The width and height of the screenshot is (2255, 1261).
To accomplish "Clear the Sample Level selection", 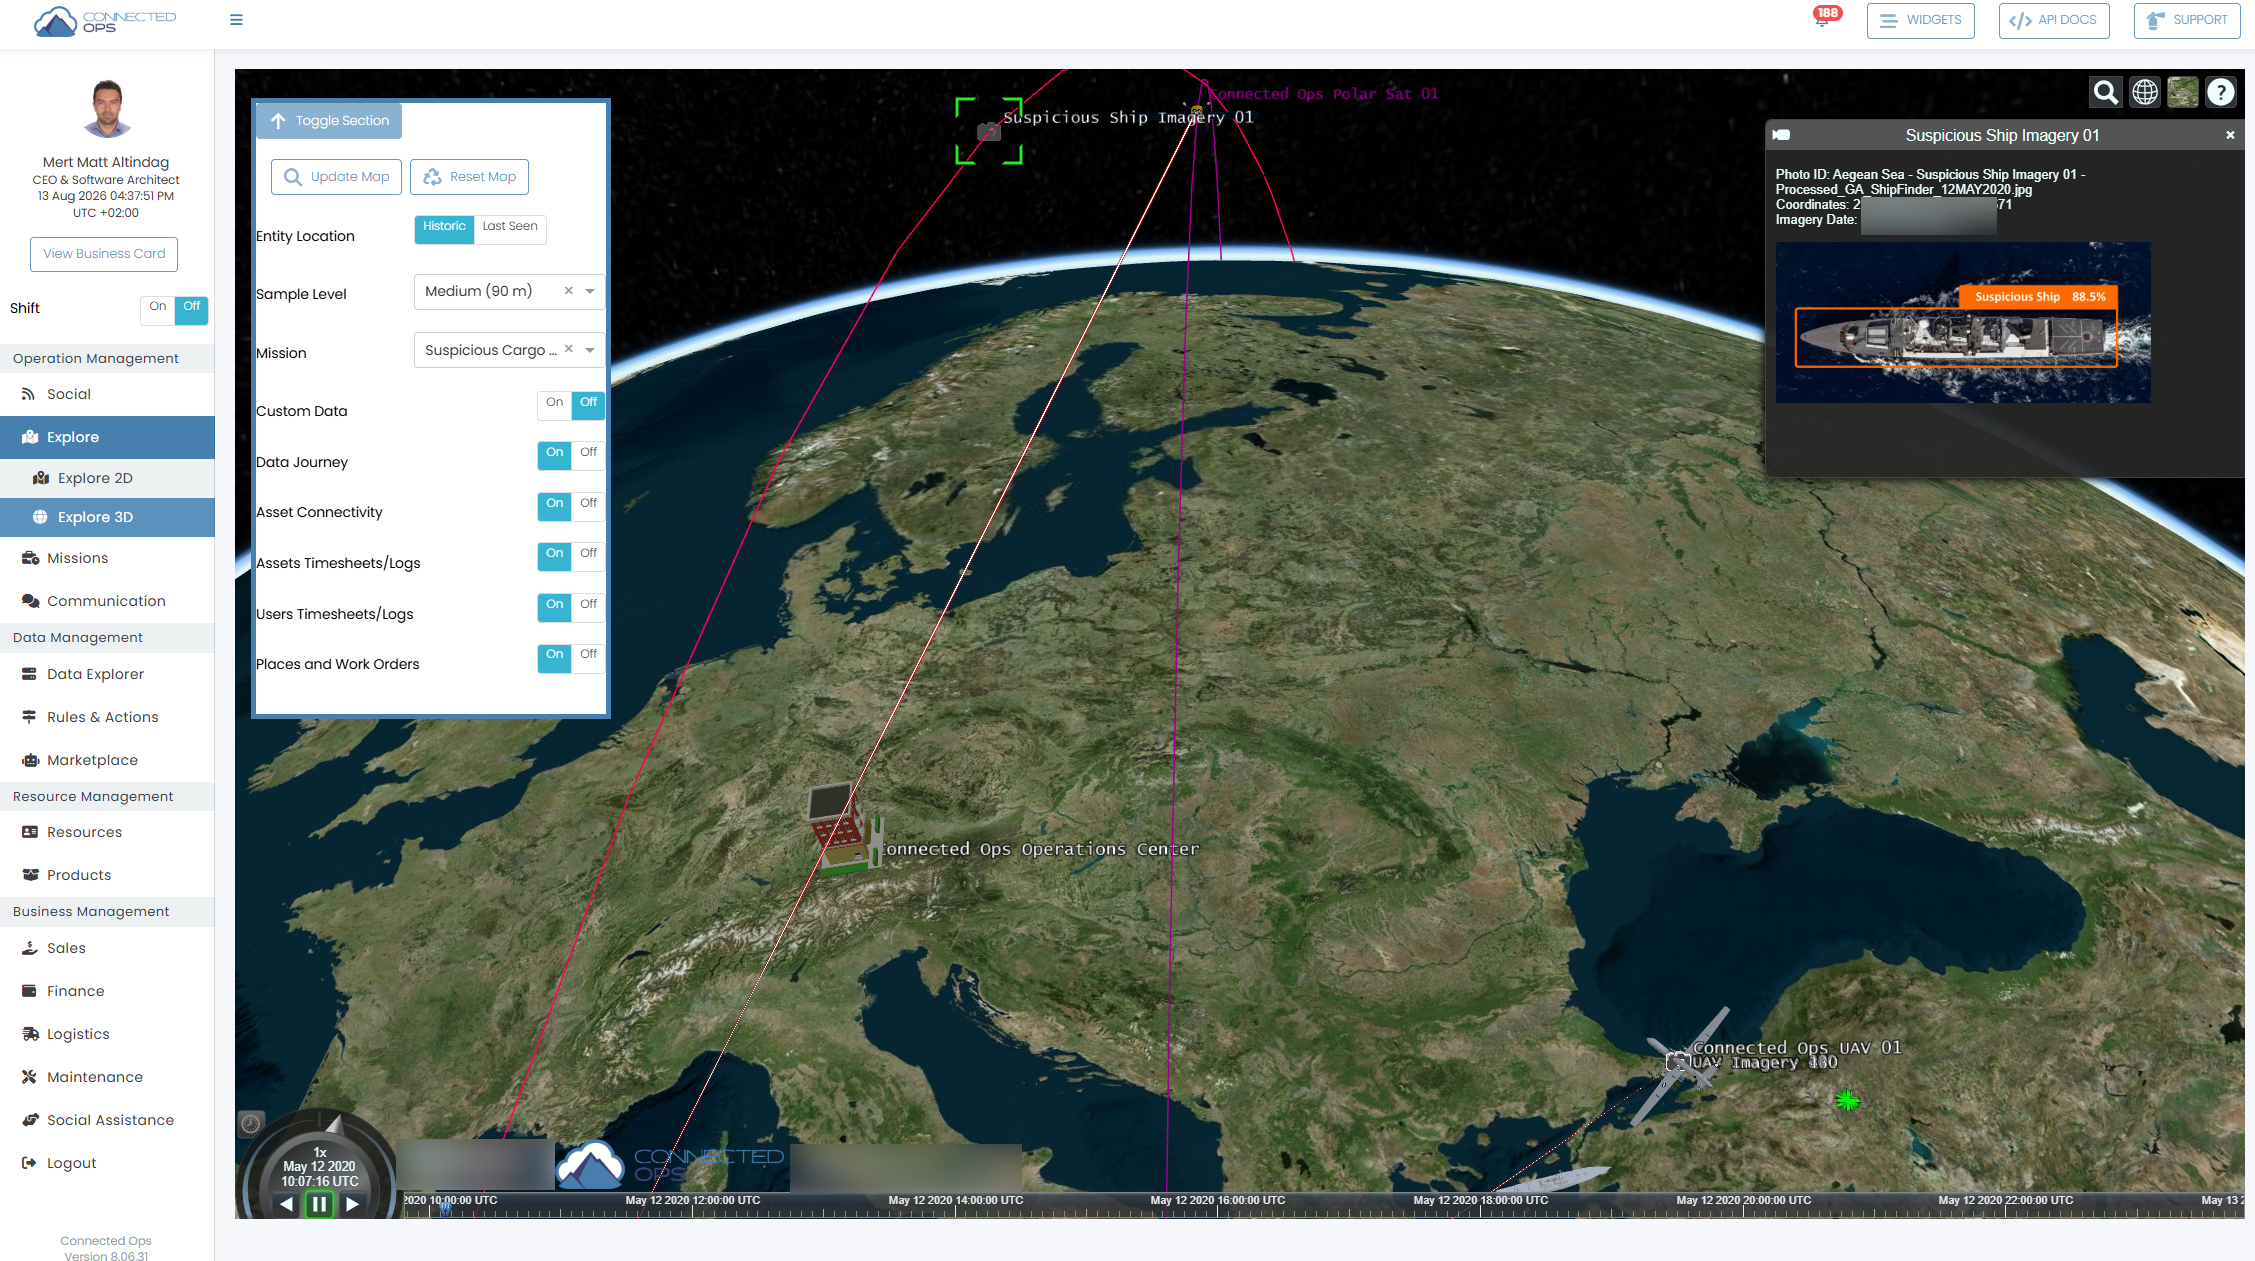I will 568,291.
